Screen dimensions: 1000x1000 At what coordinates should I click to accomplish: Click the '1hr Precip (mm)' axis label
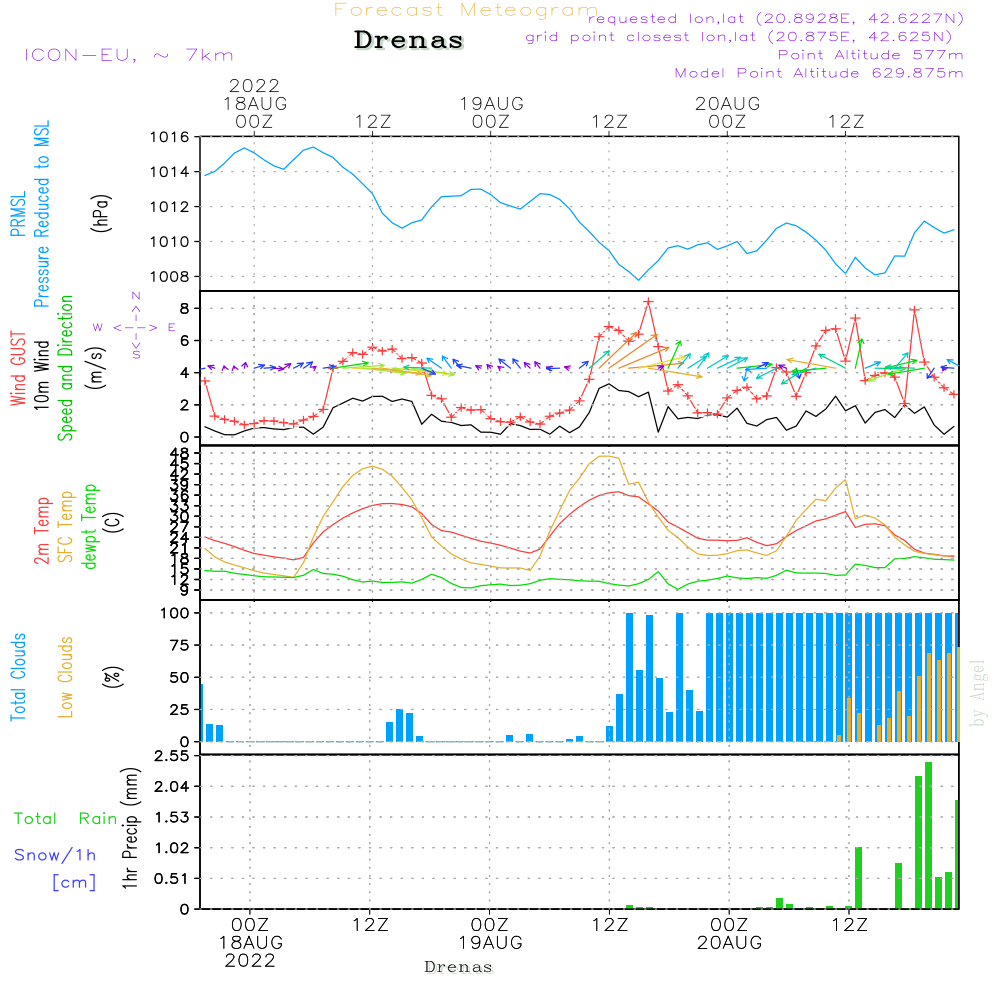pyautogui.click(x=130, y=828)
